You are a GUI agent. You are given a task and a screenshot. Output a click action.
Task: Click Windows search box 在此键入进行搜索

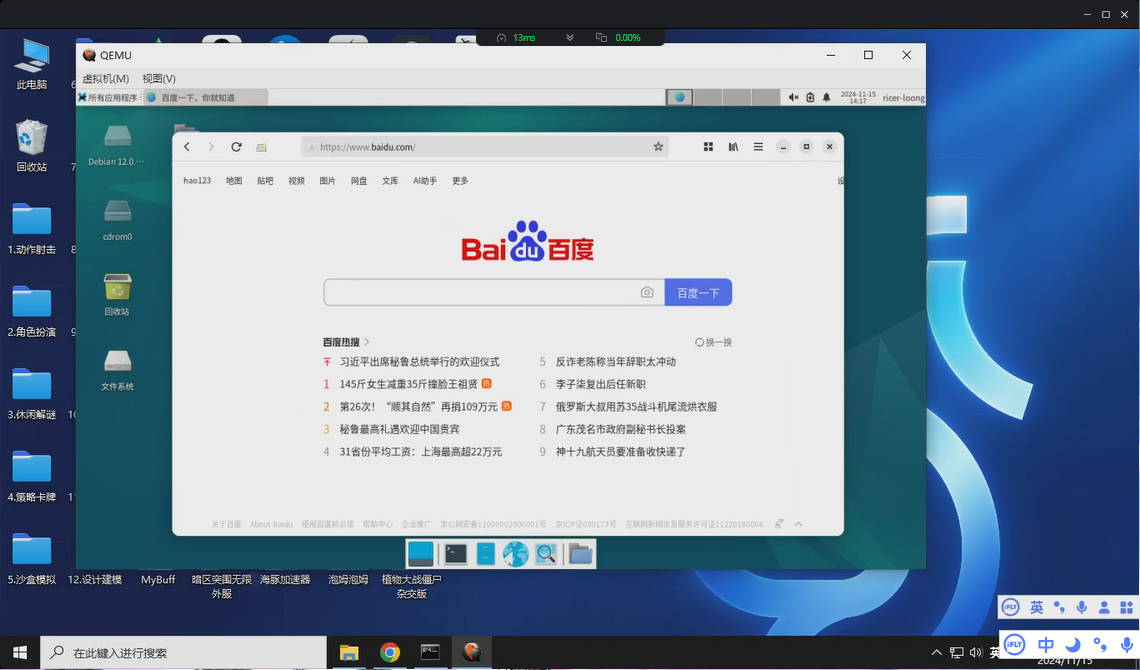183,653
